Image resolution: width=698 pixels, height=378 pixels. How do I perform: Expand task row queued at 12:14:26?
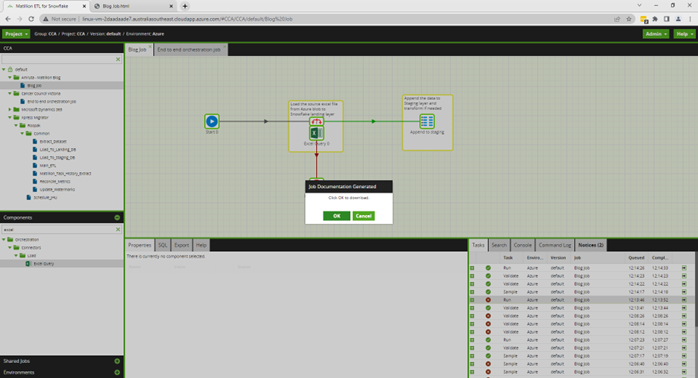pyautogui.click(x=472, y=268)
